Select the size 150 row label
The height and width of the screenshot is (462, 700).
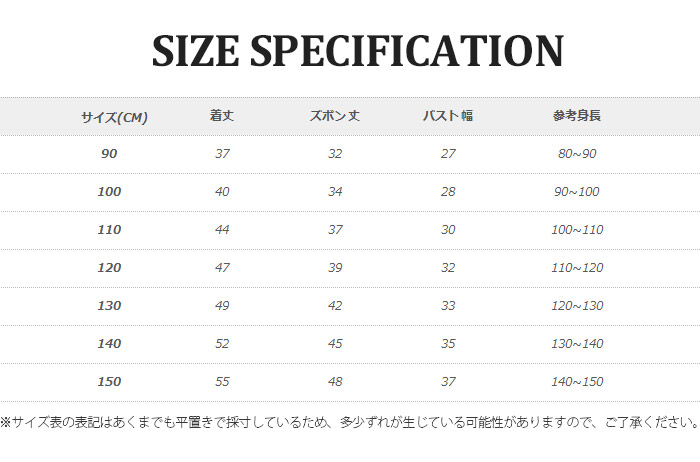click(x=109, y=382)
